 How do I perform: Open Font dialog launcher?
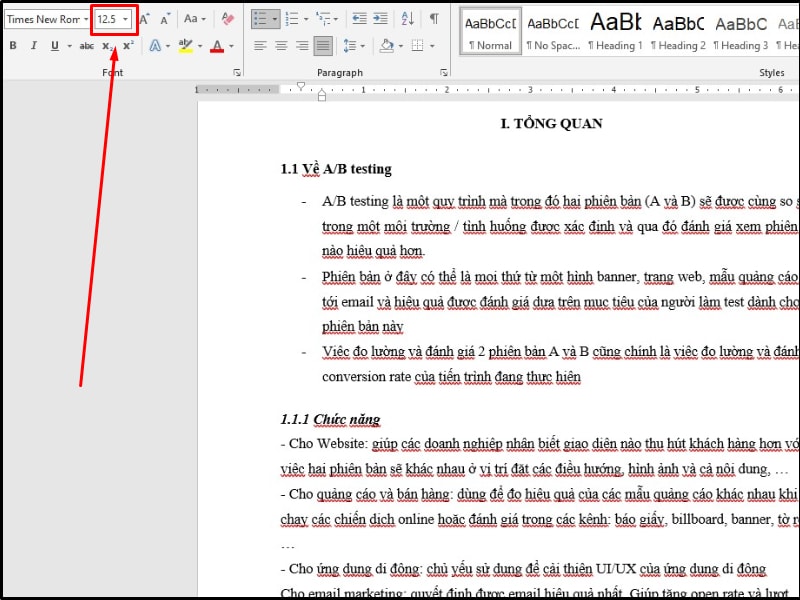coord(237,72)
